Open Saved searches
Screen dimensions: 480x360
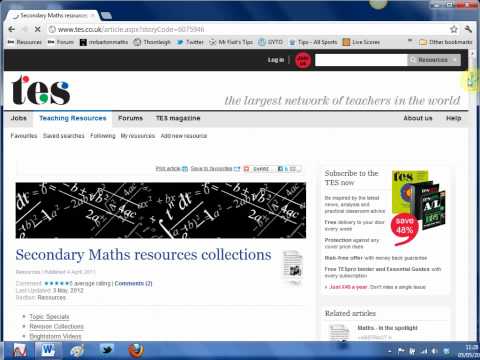[x=64, y=136]
